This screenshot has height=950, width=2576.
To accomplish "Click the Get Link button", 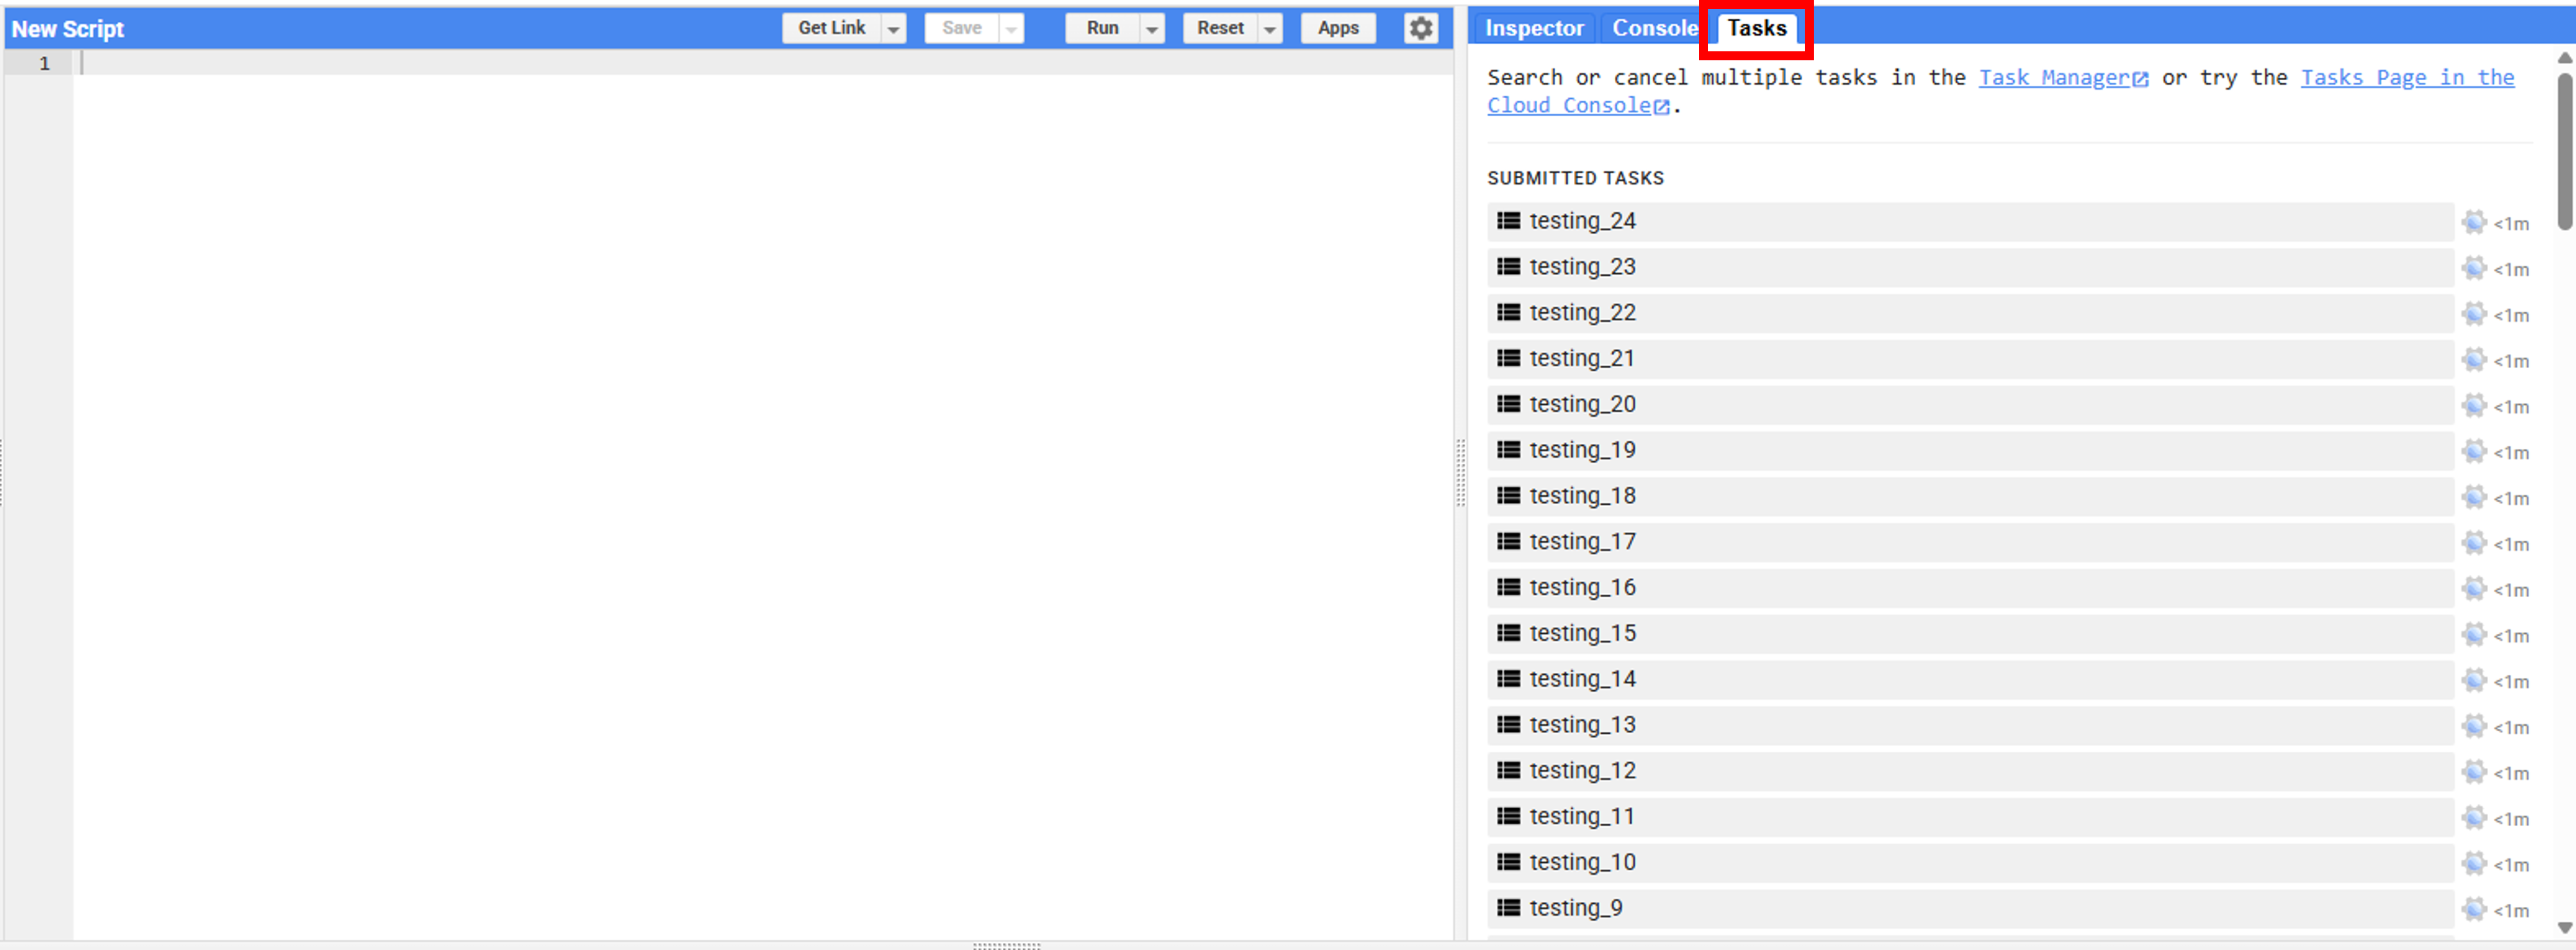I will [832, 28].
